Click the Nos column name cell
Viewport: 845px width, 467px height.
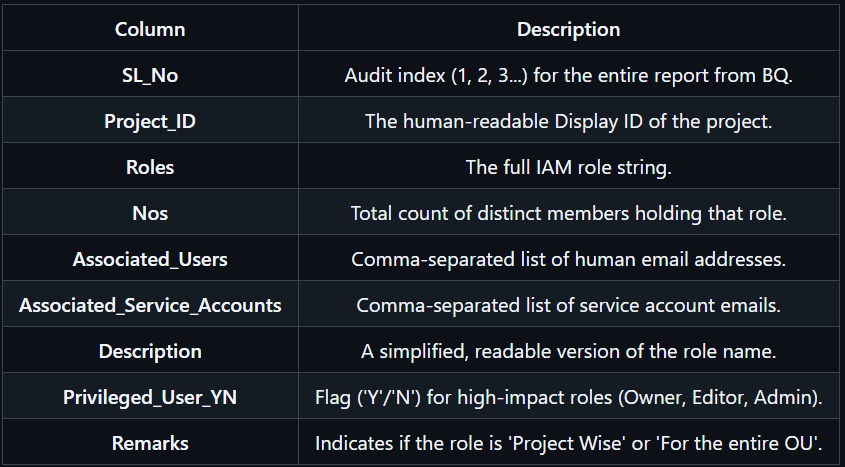[x=150, y=213]
